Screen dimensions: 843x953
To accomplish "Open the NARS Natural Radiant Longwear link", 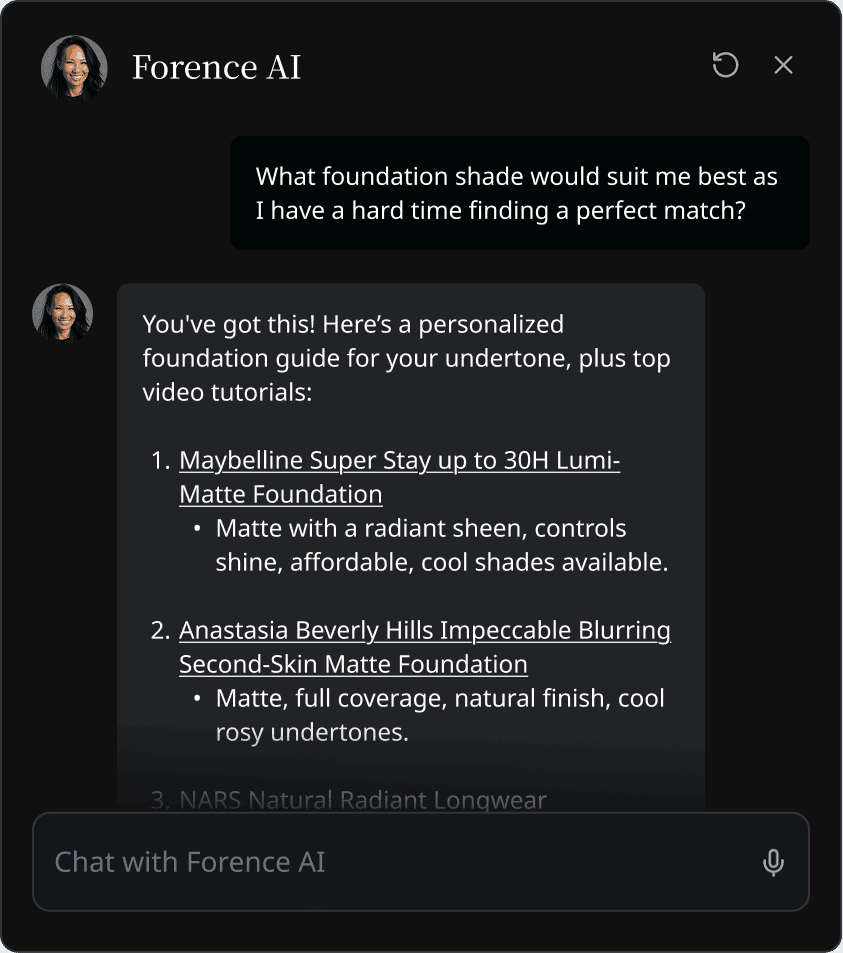I will (x=363, y=800).
